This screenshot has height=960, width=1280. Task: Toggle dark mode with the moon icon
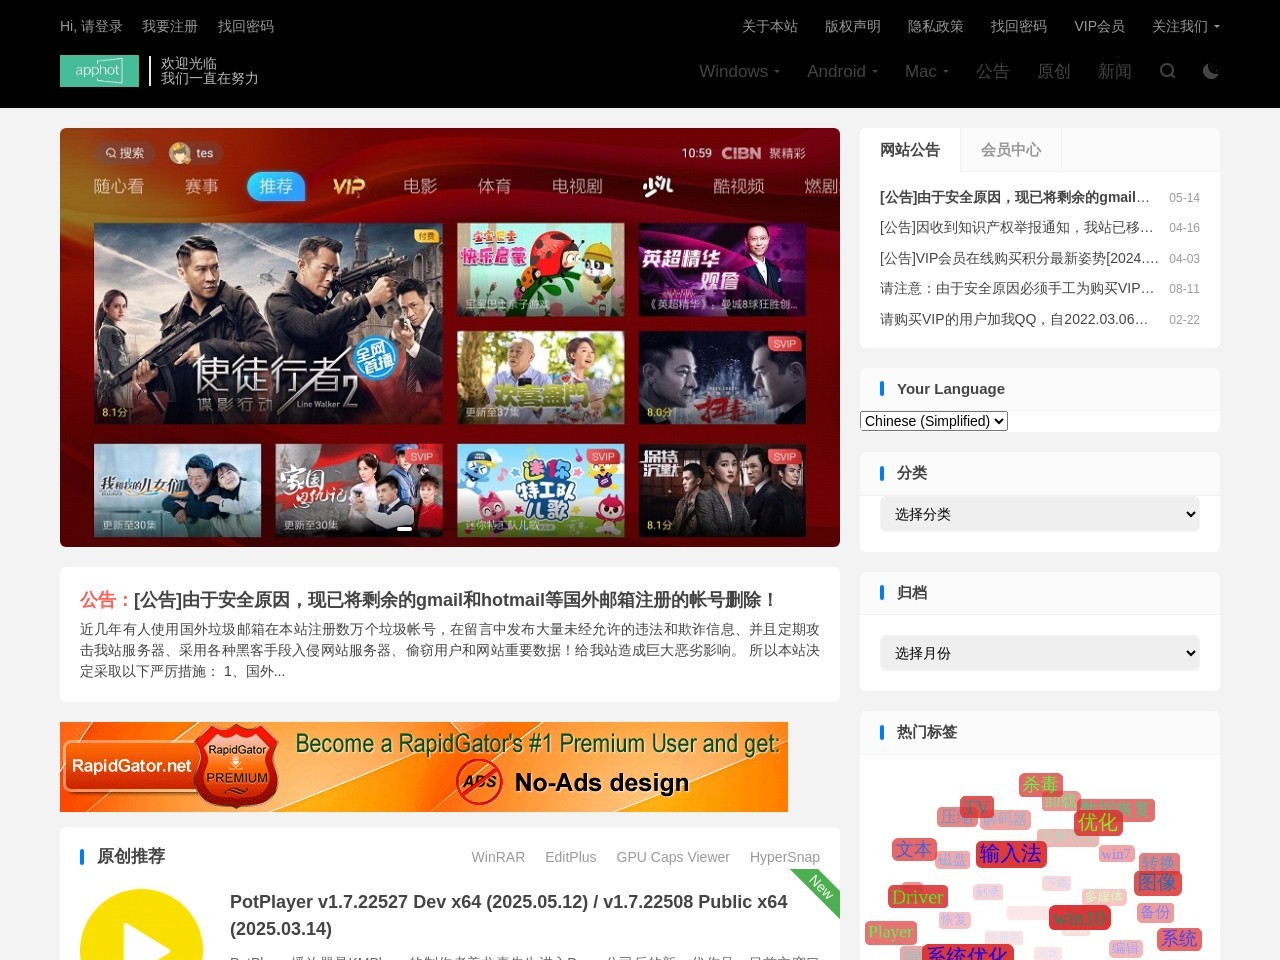coord(1211,71)
